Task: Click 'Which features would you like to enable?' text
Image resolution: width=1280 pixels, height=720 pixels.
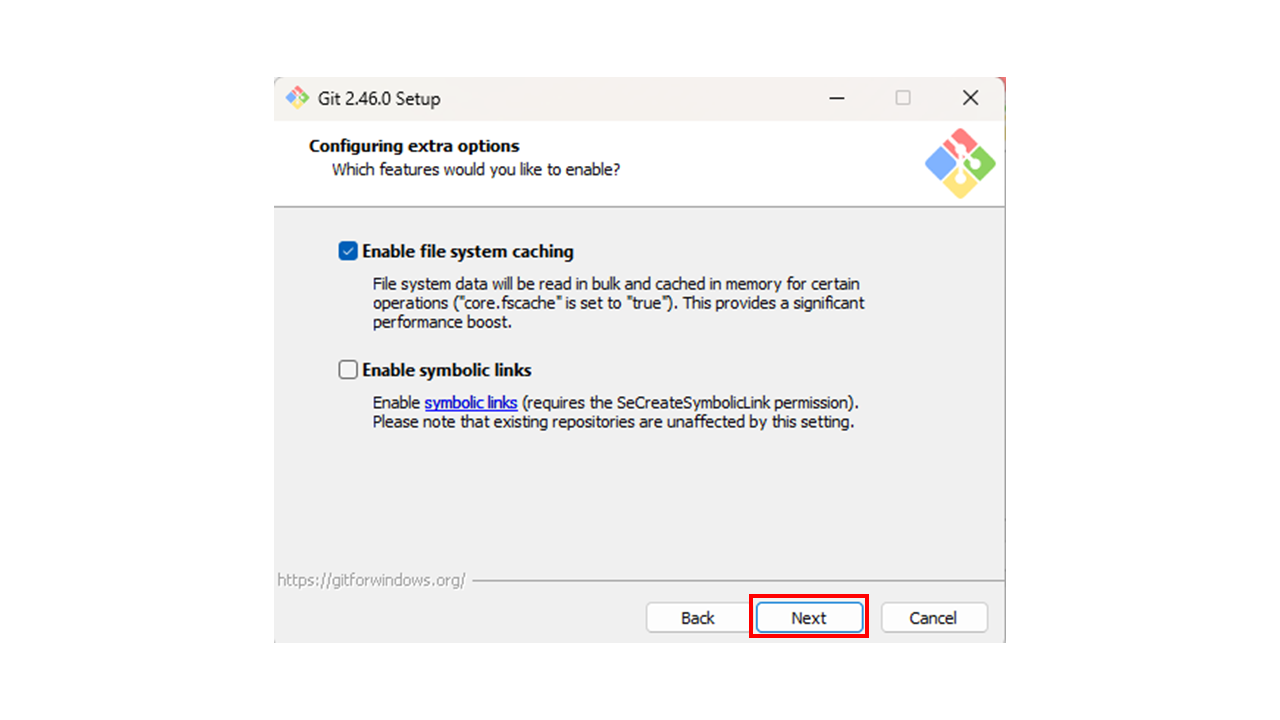Action: click(x=476, y=170)
